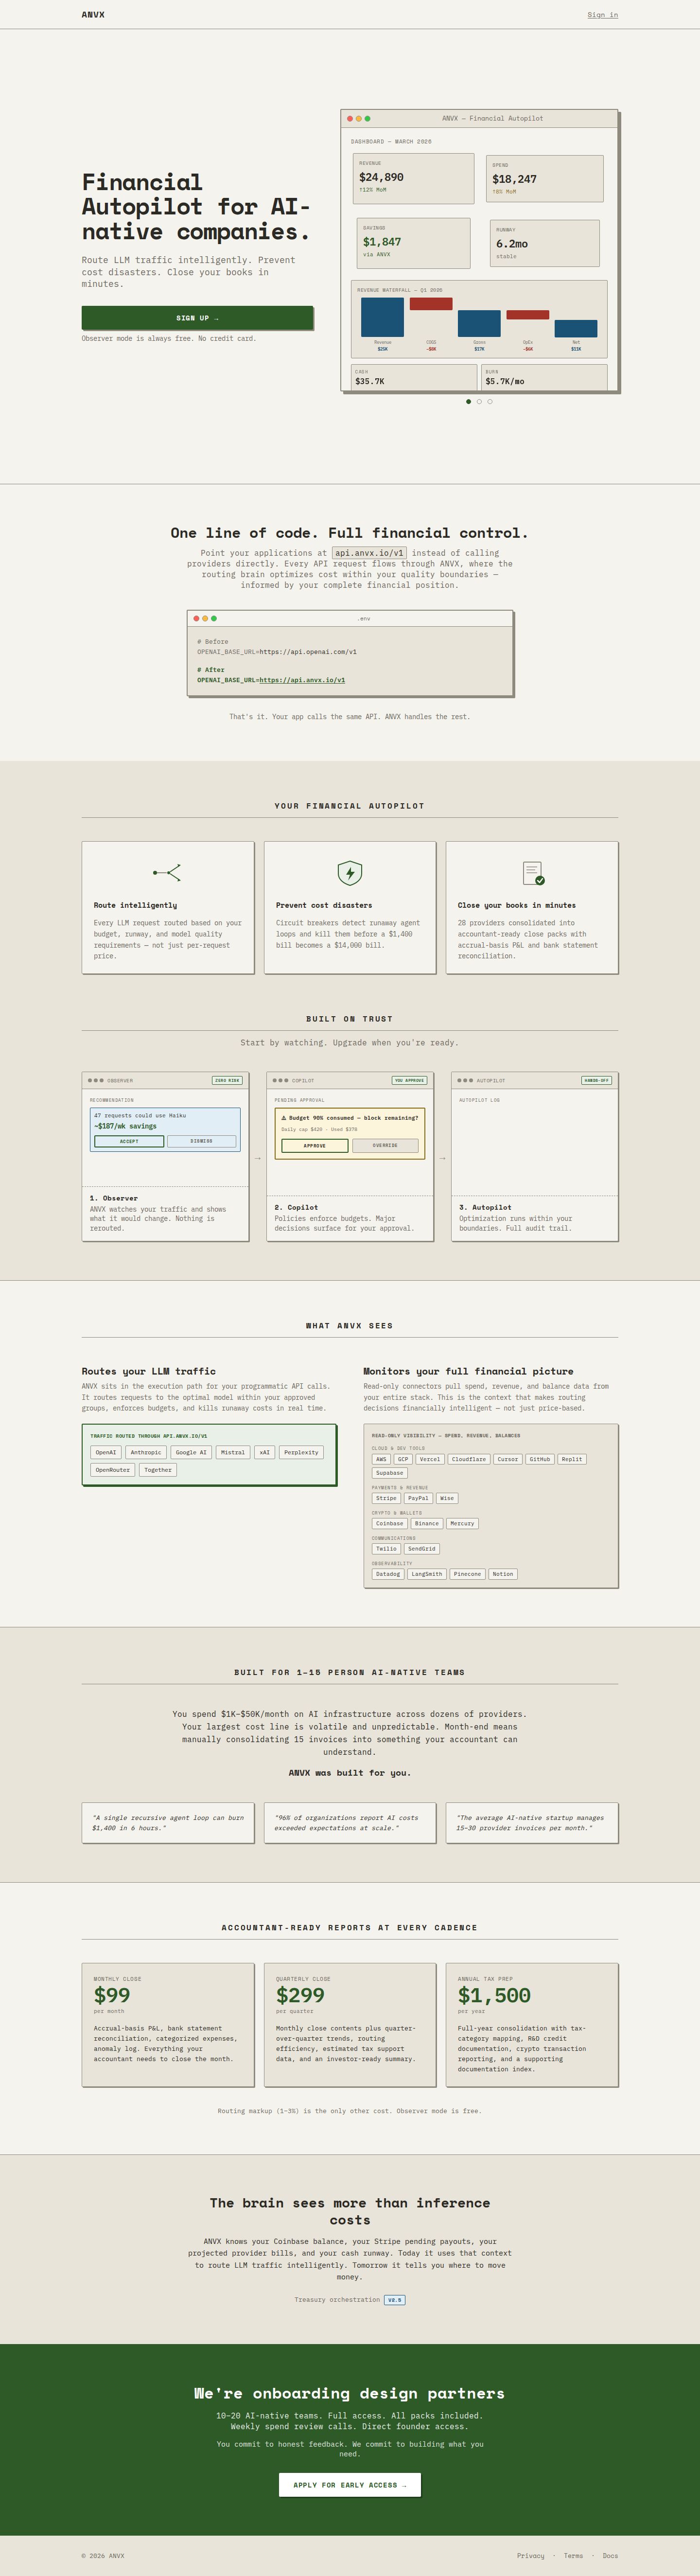Dismiss the Observer recommendation
The image size is (700, 2576).
point(202,1141)
